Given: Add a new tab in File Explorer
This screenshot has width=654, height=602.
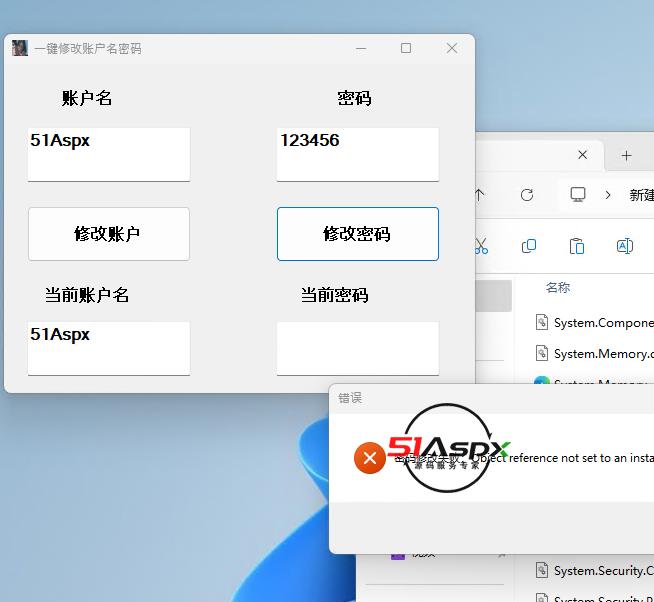Looking at the screenshot, I should 626,156.
